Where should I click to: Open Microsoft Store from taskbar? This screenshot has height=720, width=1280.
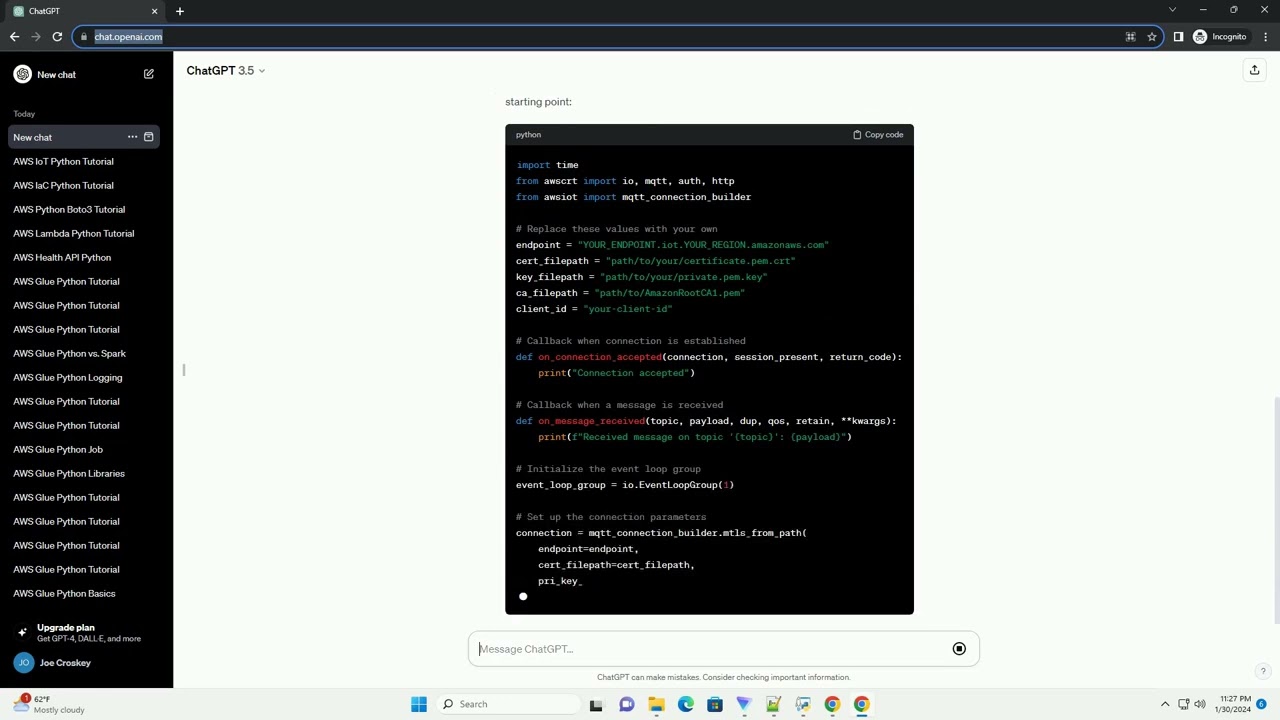pos(714,704)
